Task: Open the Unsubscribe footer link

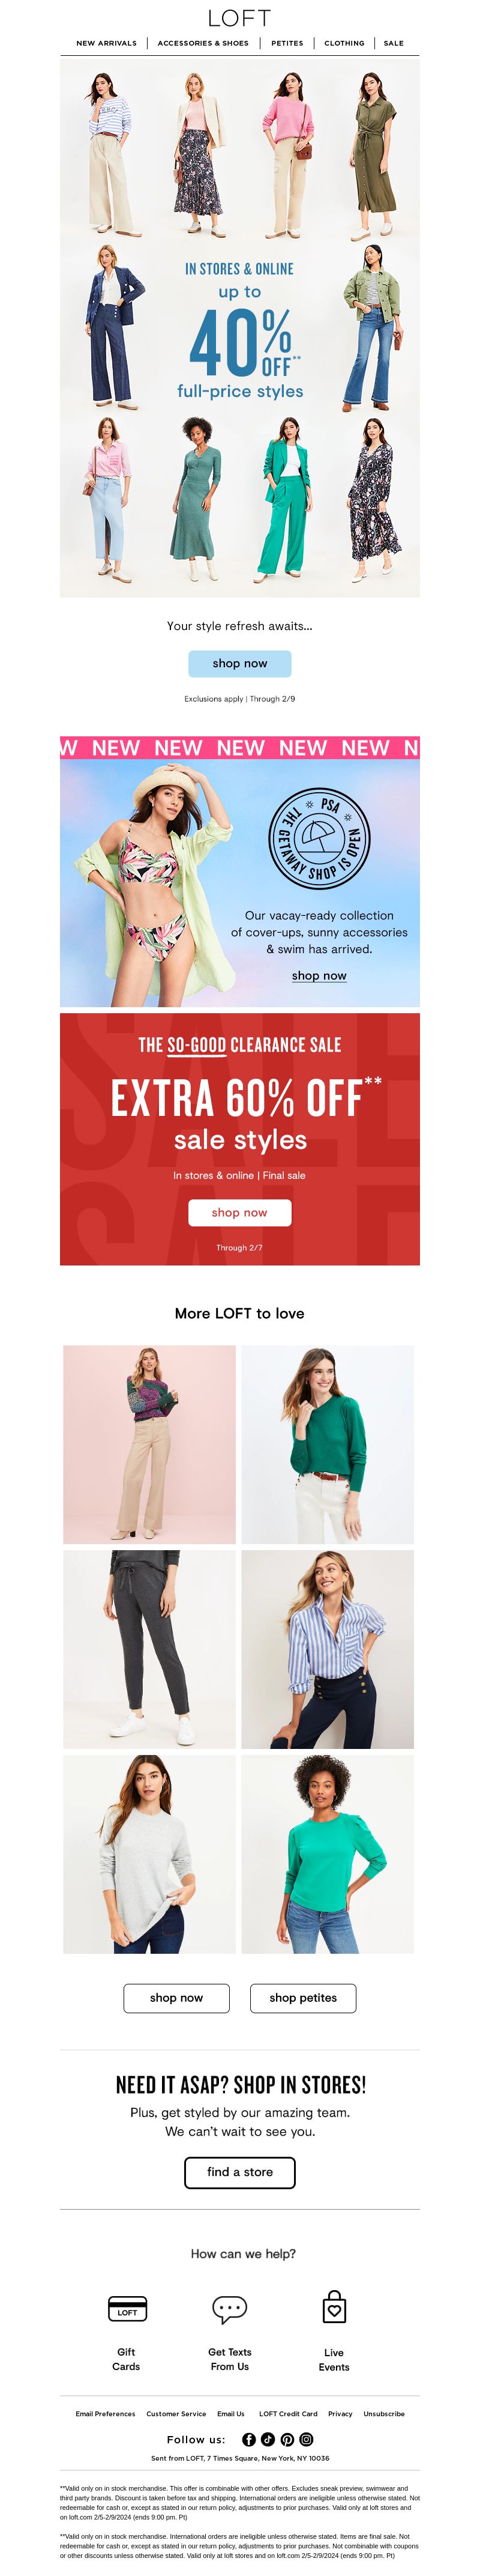Action: (384, 2413)
